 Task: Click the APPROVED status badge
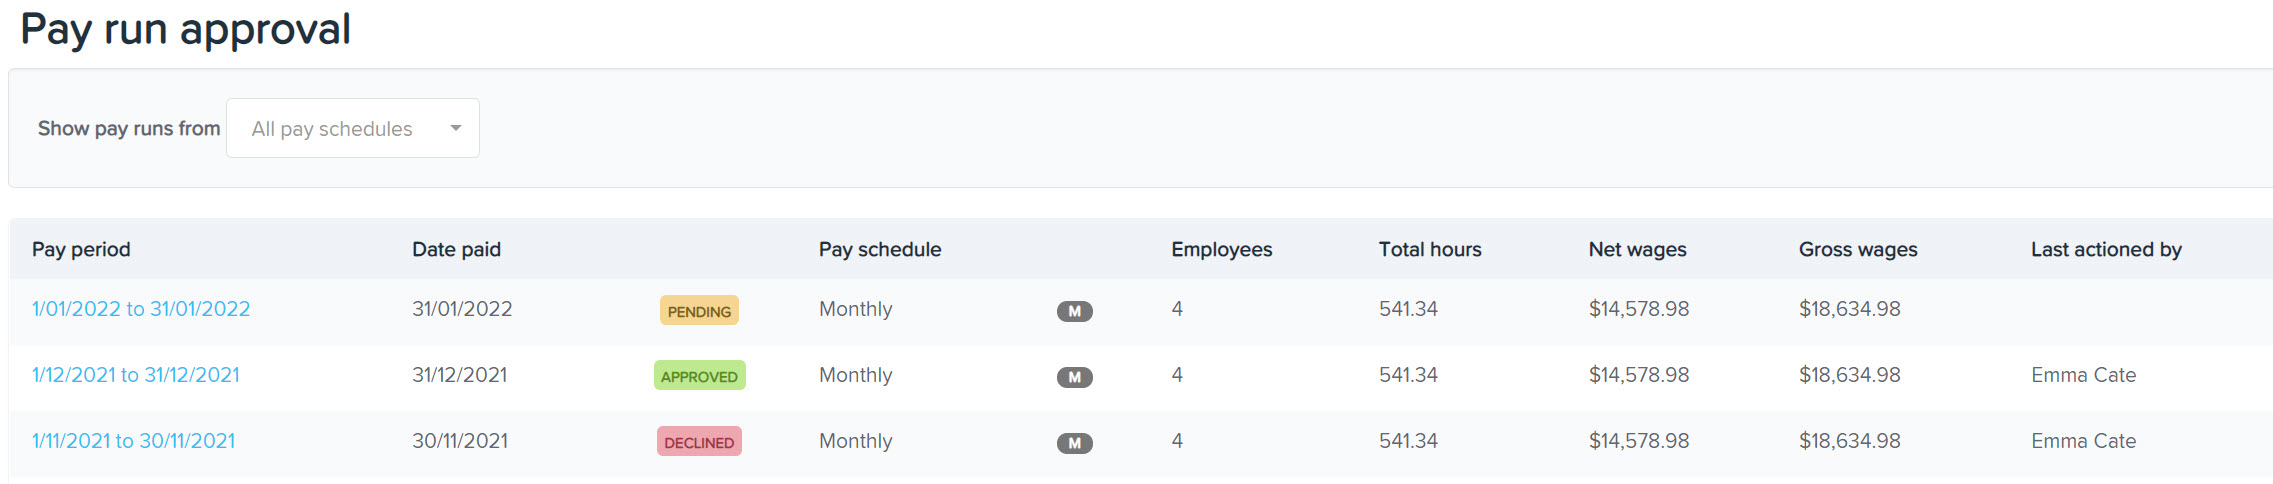coord(699,376)
